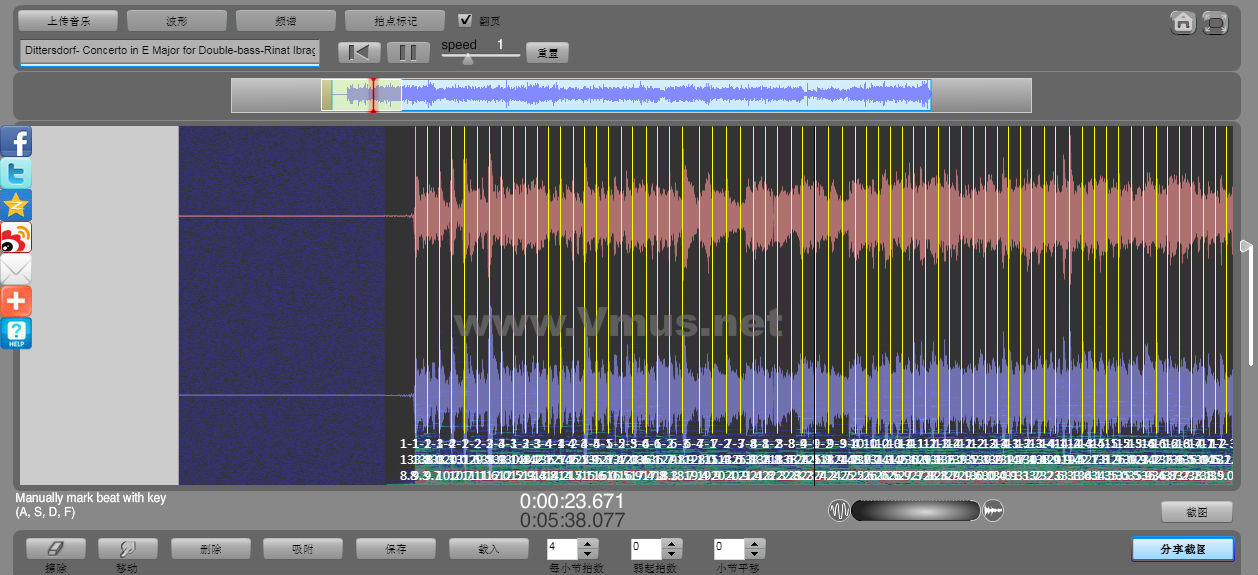Adjust the speed slider handle
Image resolution: width=1258 pixels, height=575 pixels.
tap(467, 58)
